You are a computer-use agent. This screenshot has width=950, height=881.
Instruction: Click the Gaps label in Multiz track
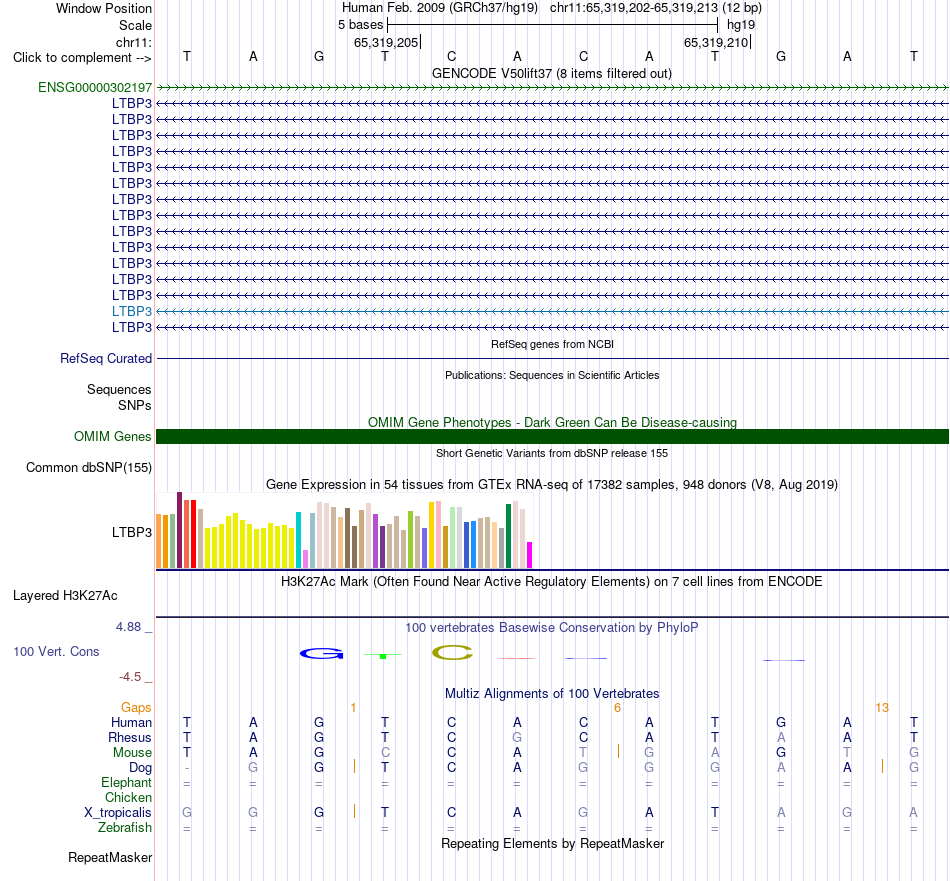136,708
